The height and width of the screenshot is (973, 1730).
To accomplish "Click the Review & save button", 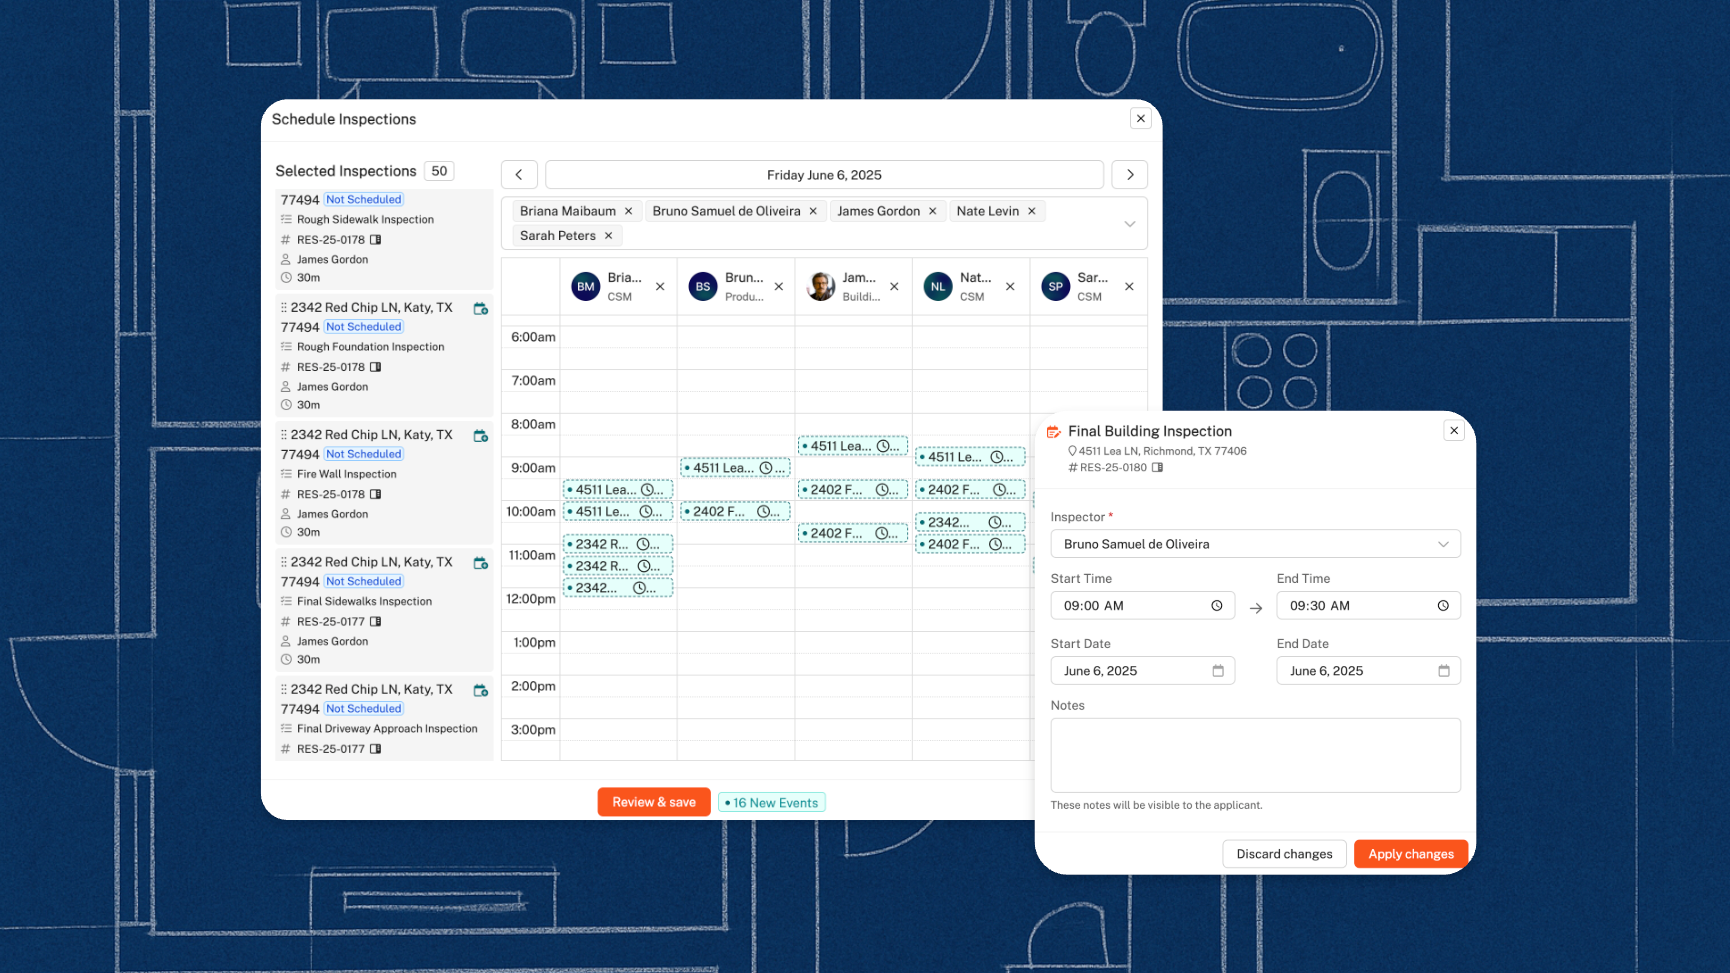I will [654, 802].
